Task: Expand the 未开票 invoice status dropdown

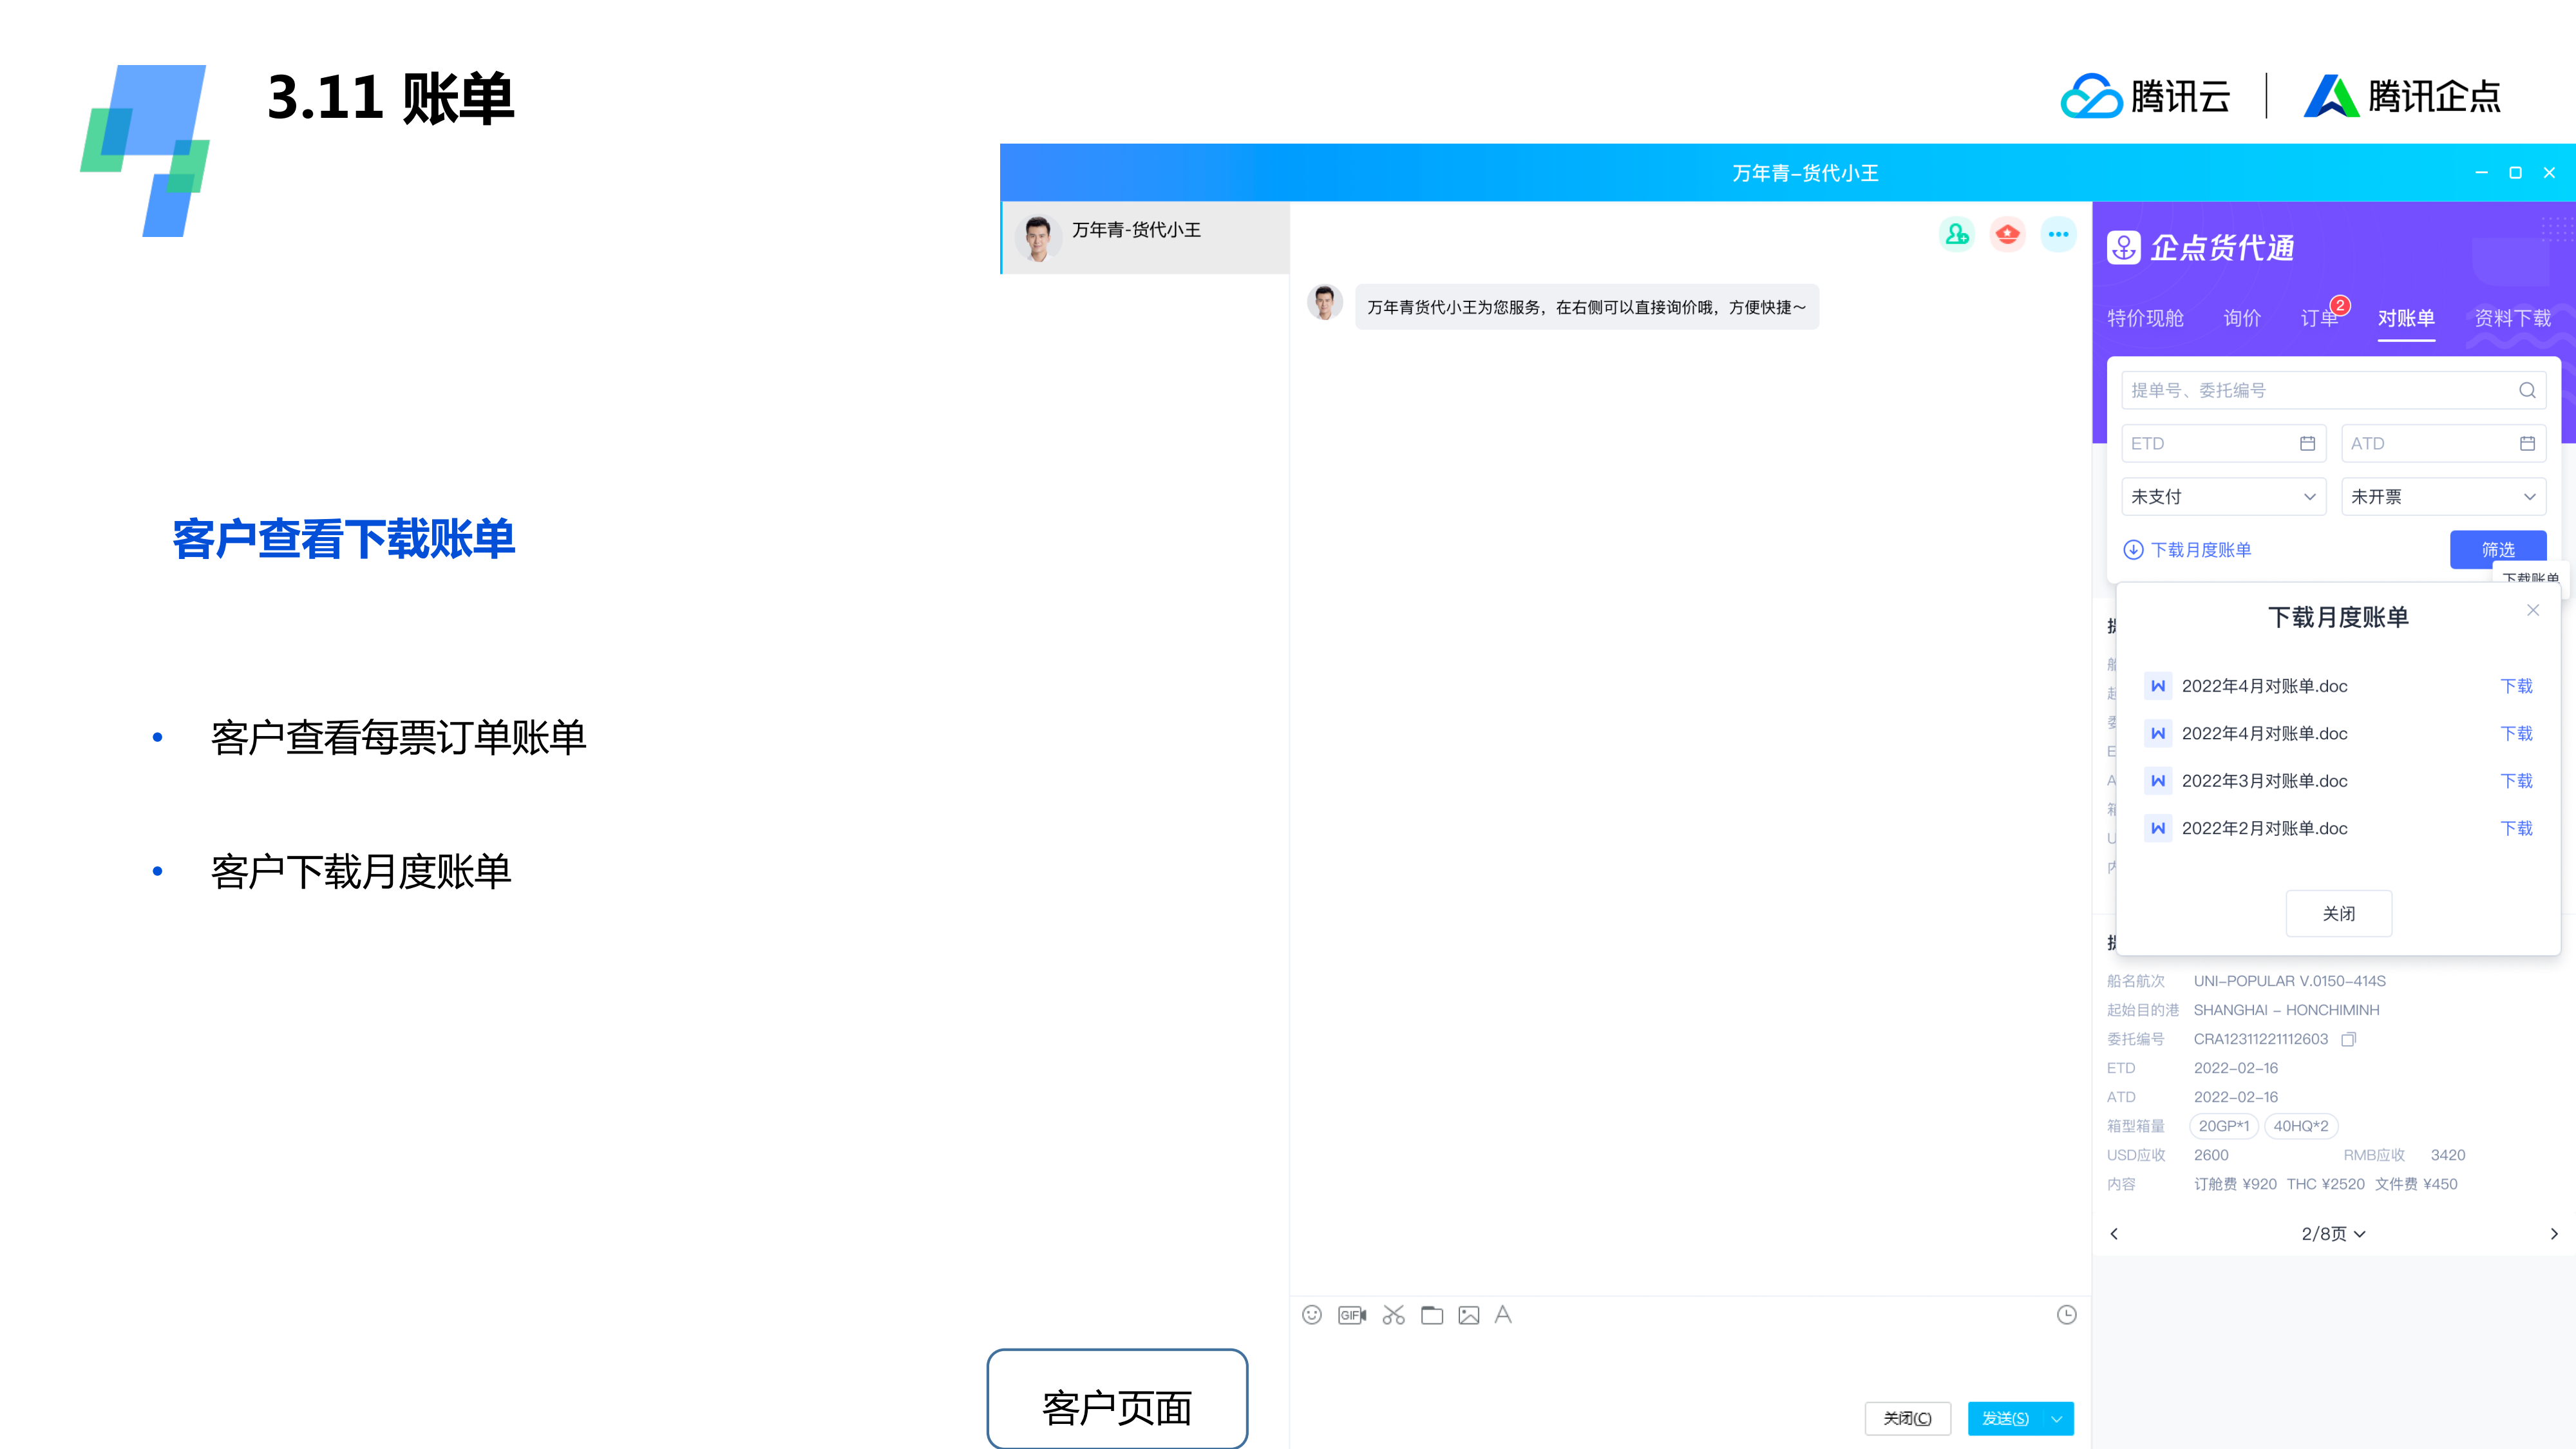Action: (2443, 497)
